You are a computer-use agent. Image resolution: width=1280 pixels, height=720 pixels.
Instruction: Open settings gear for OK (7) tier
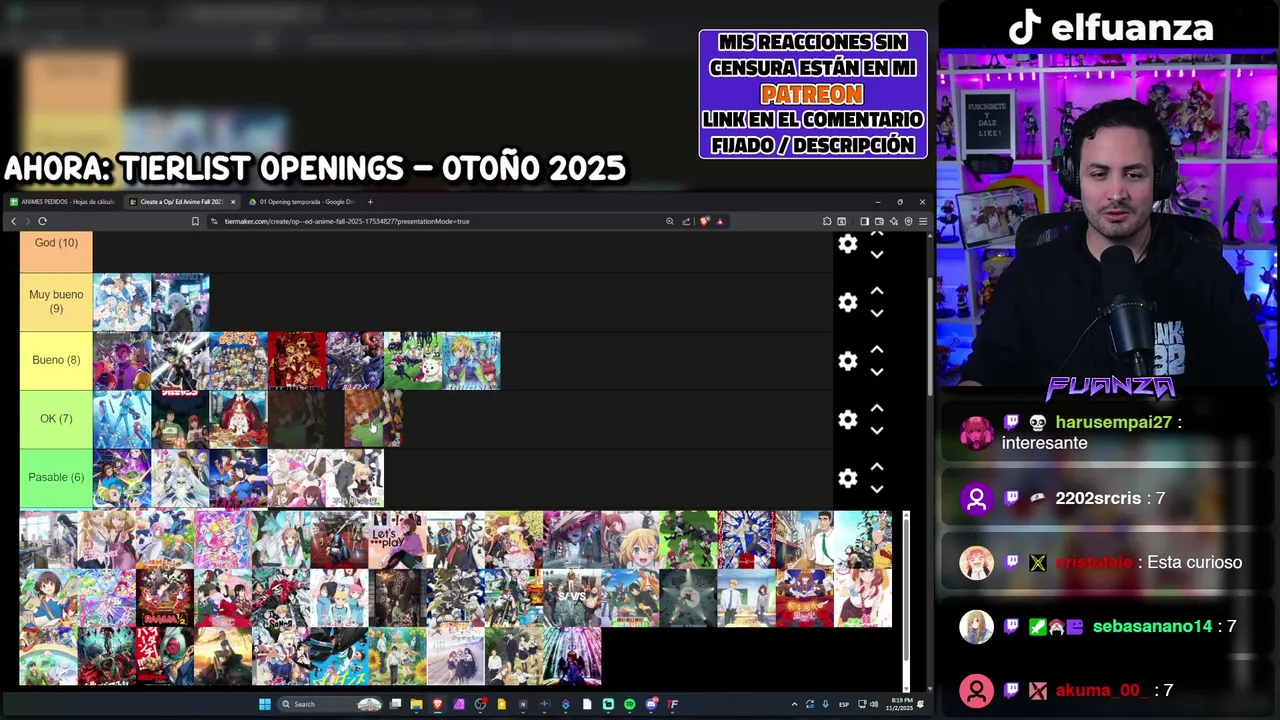pyautogui.click(x=848, y=419)
